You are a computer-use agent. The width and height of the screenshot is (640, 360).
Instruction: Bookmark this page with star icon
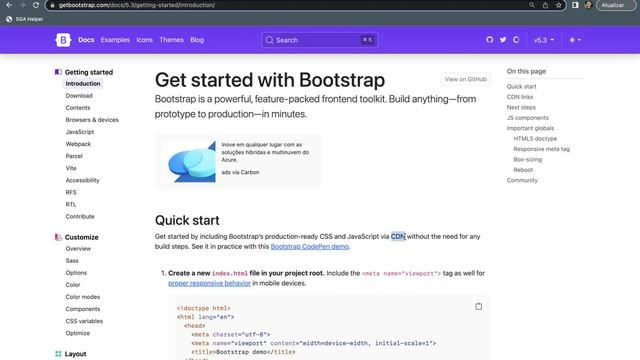point(558,5)
